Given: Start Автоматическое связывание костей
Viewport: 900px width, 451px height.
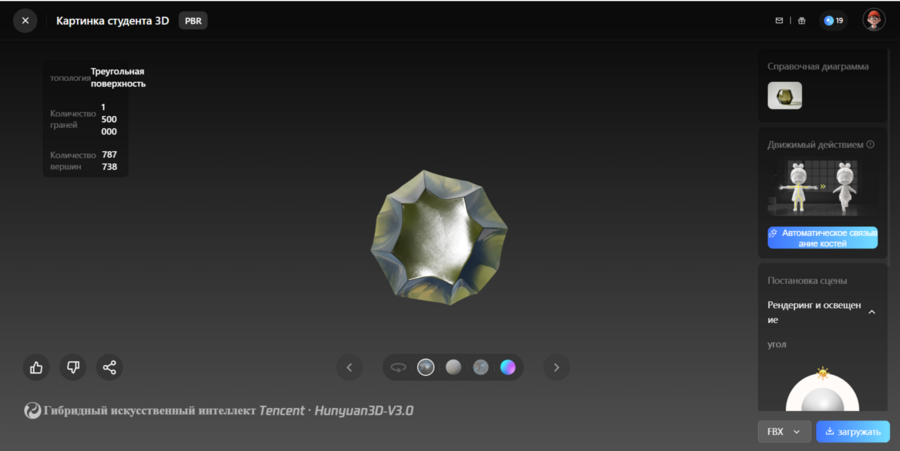Looking at the screenshot, I should pyautogui.click(x=823, y=238).
